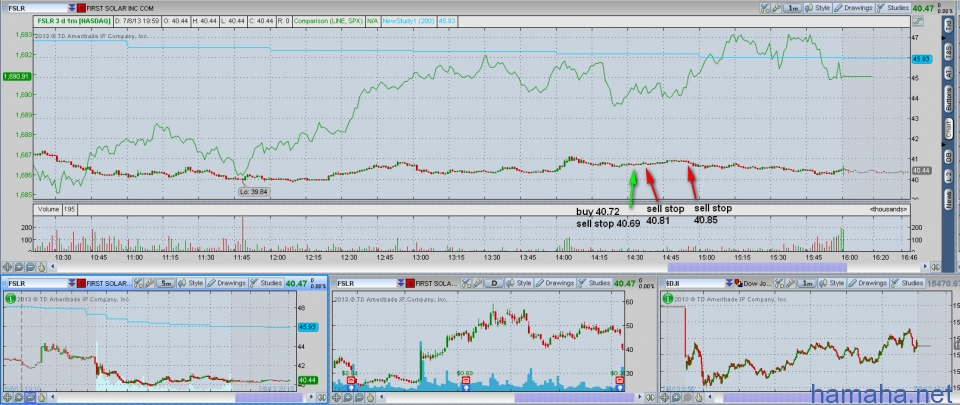Click the crosshair pan icon under main chart
The width and height of the screenshot is (960, 405).
pyautogui.click(x=7, y=267)
